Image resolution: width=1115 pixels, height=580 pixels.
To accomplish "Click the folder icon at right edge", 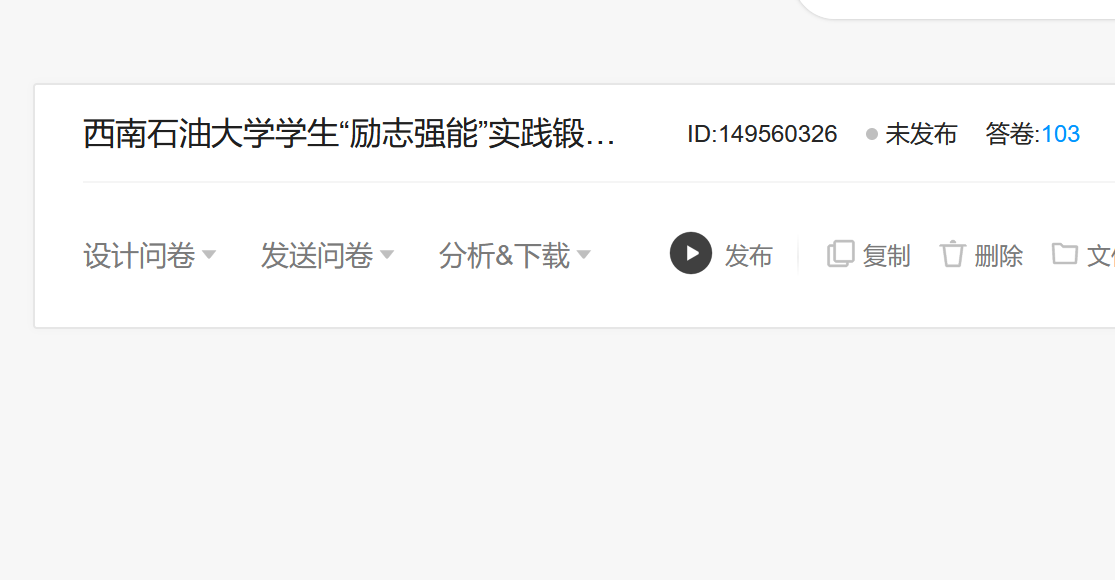I will pyautogui.click(x=1065, y=253).
